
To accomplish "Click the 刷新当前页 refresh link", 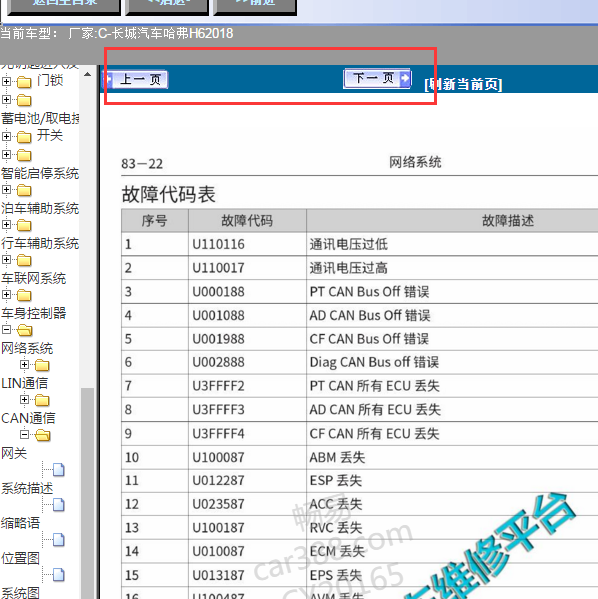I will tap(463, 84).
